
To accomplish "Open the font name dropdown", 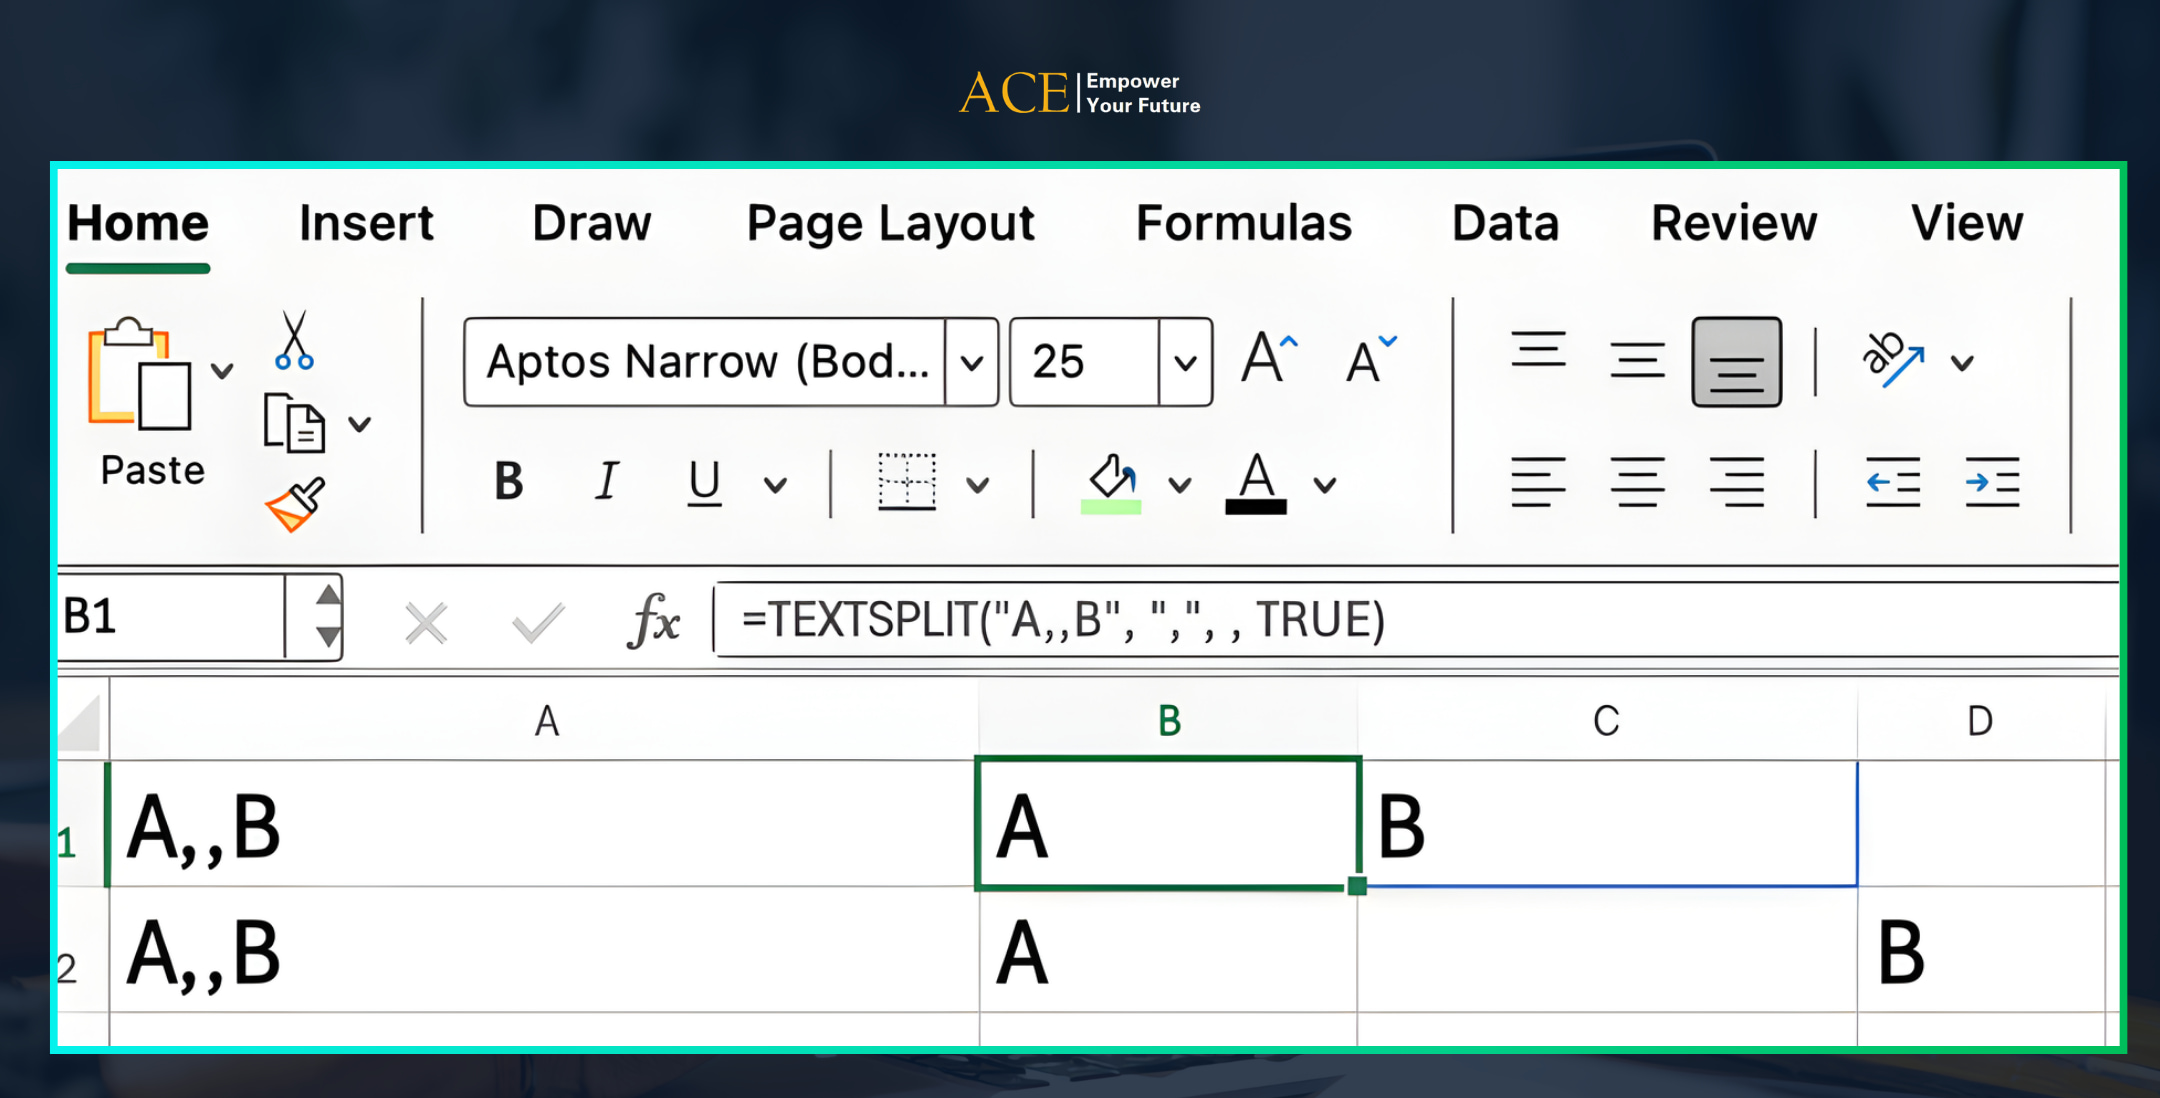I will [x=972, y=362].
